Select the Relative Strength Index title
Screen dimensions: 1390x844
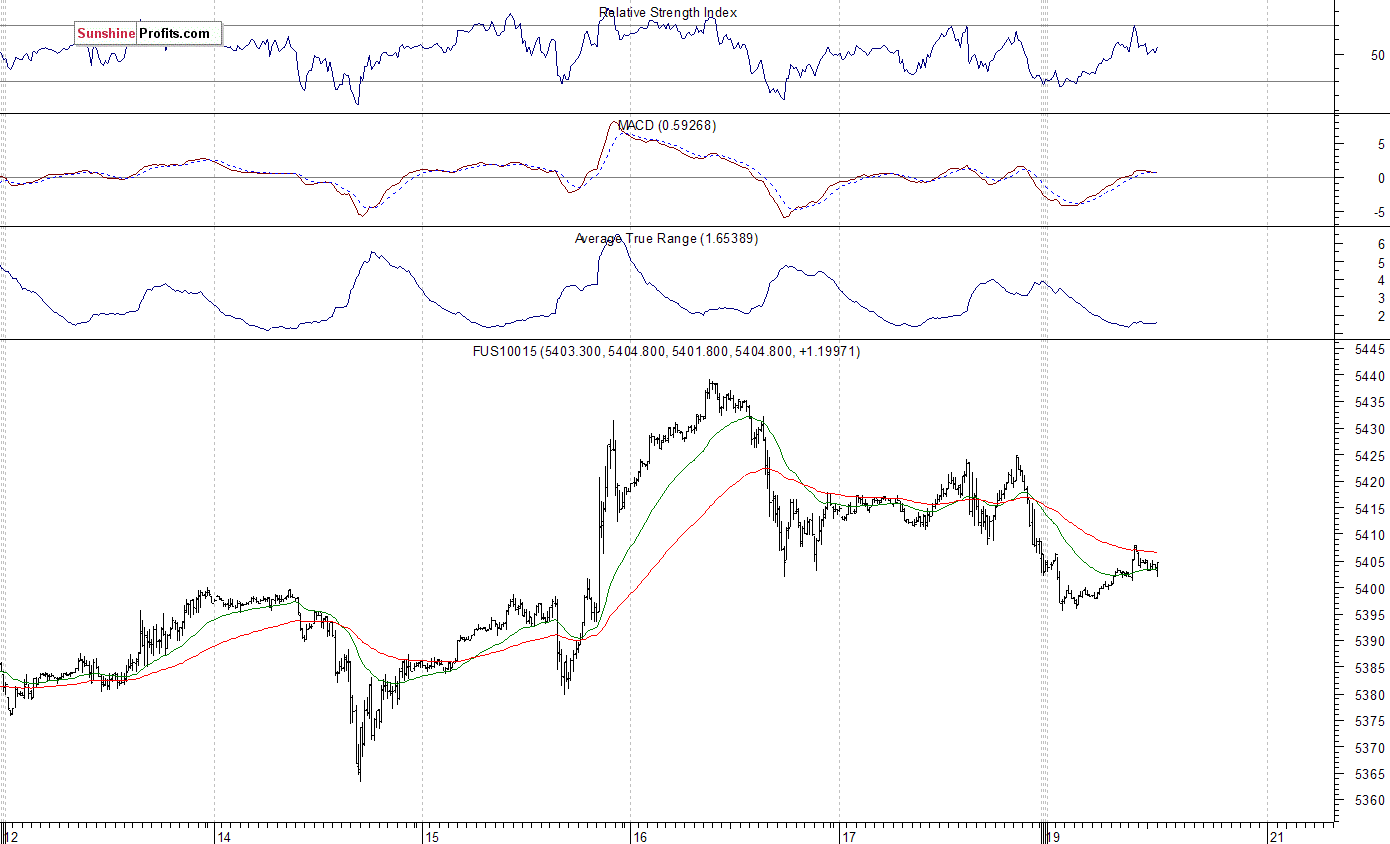click(x=668, y=13)
